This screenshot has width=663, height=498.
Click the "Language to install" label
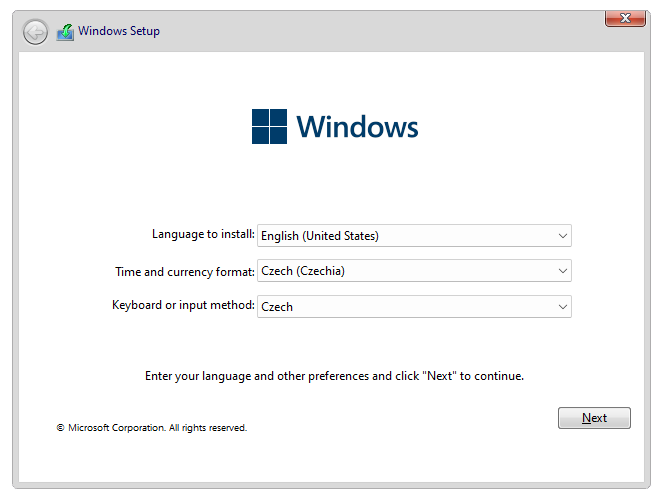pos(203,234)
